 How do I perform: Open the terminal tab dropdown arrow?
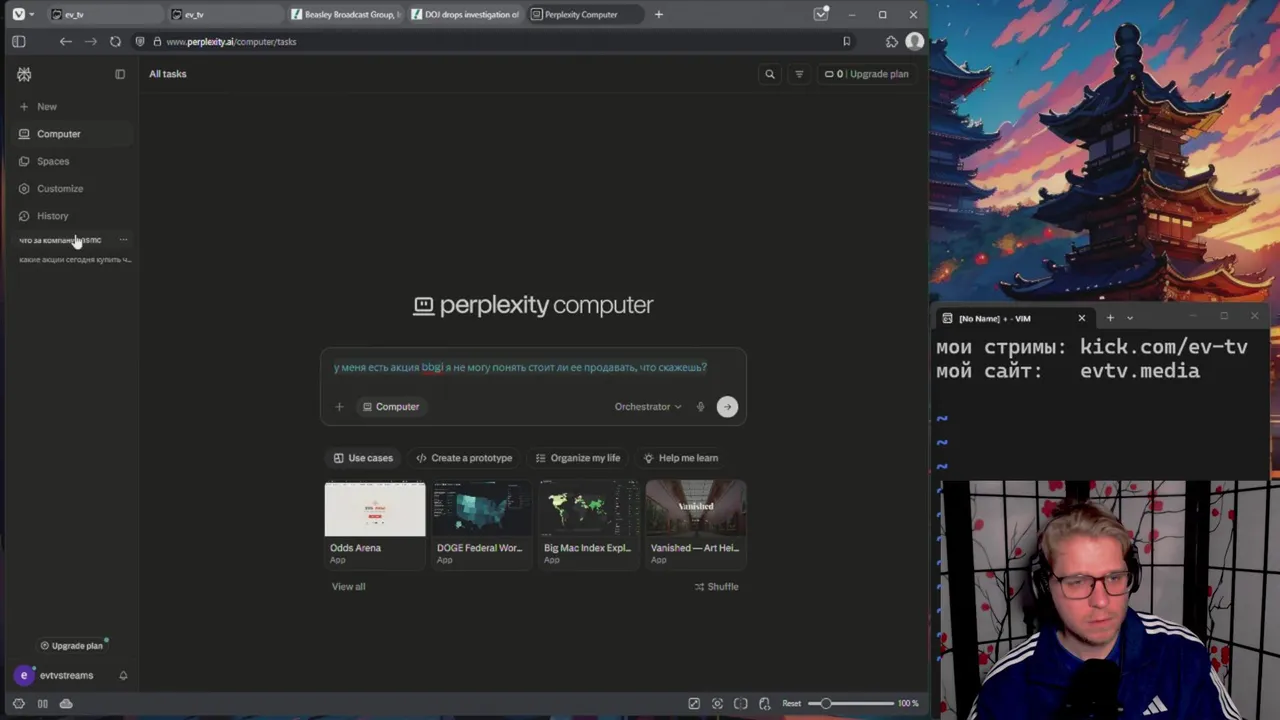pos(1130,318)
